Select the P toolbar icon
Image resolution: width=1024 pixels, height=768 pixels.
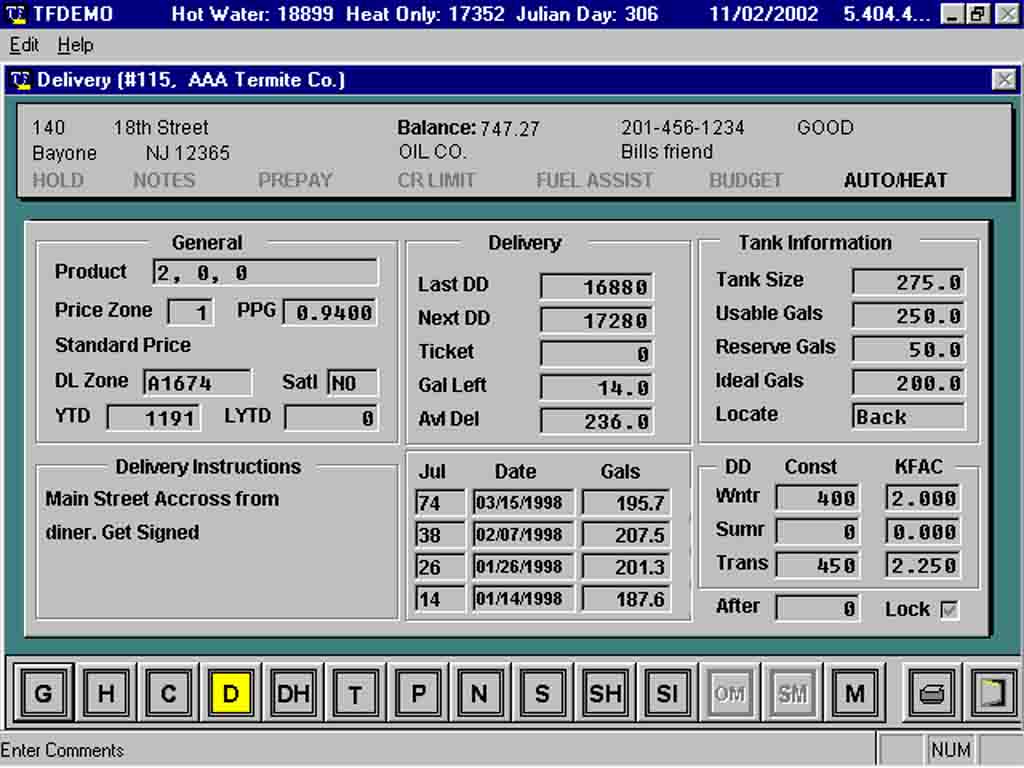[417, 692]
